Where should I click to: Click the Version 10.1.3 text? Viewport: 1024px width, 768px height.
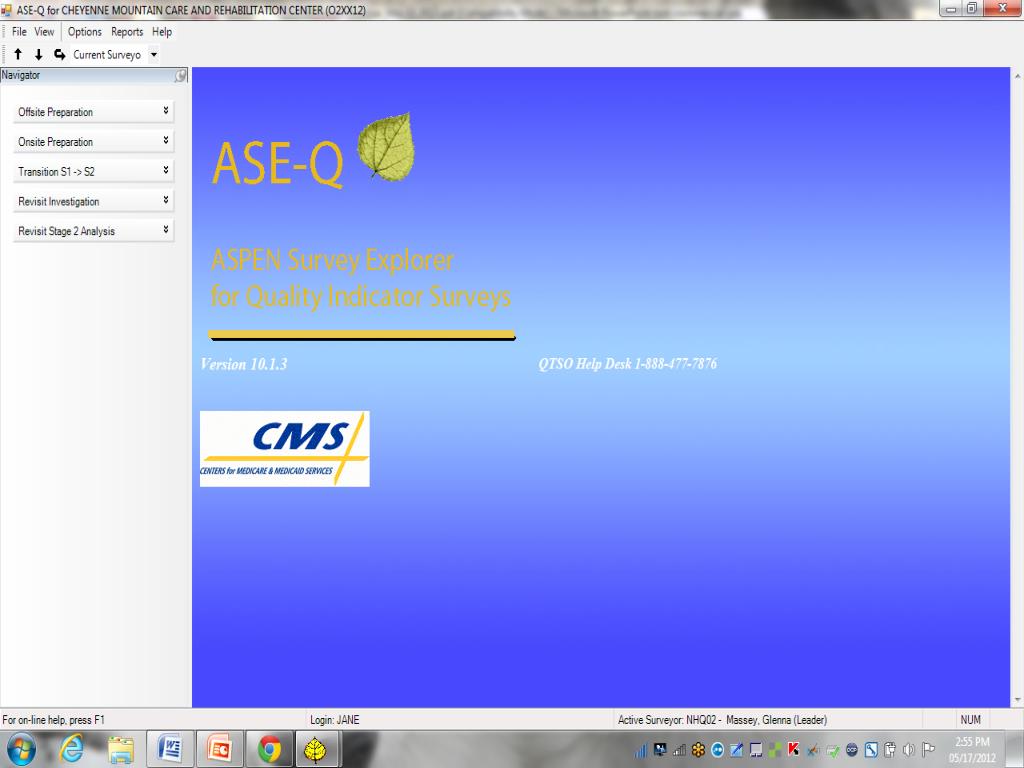point(244,364)
